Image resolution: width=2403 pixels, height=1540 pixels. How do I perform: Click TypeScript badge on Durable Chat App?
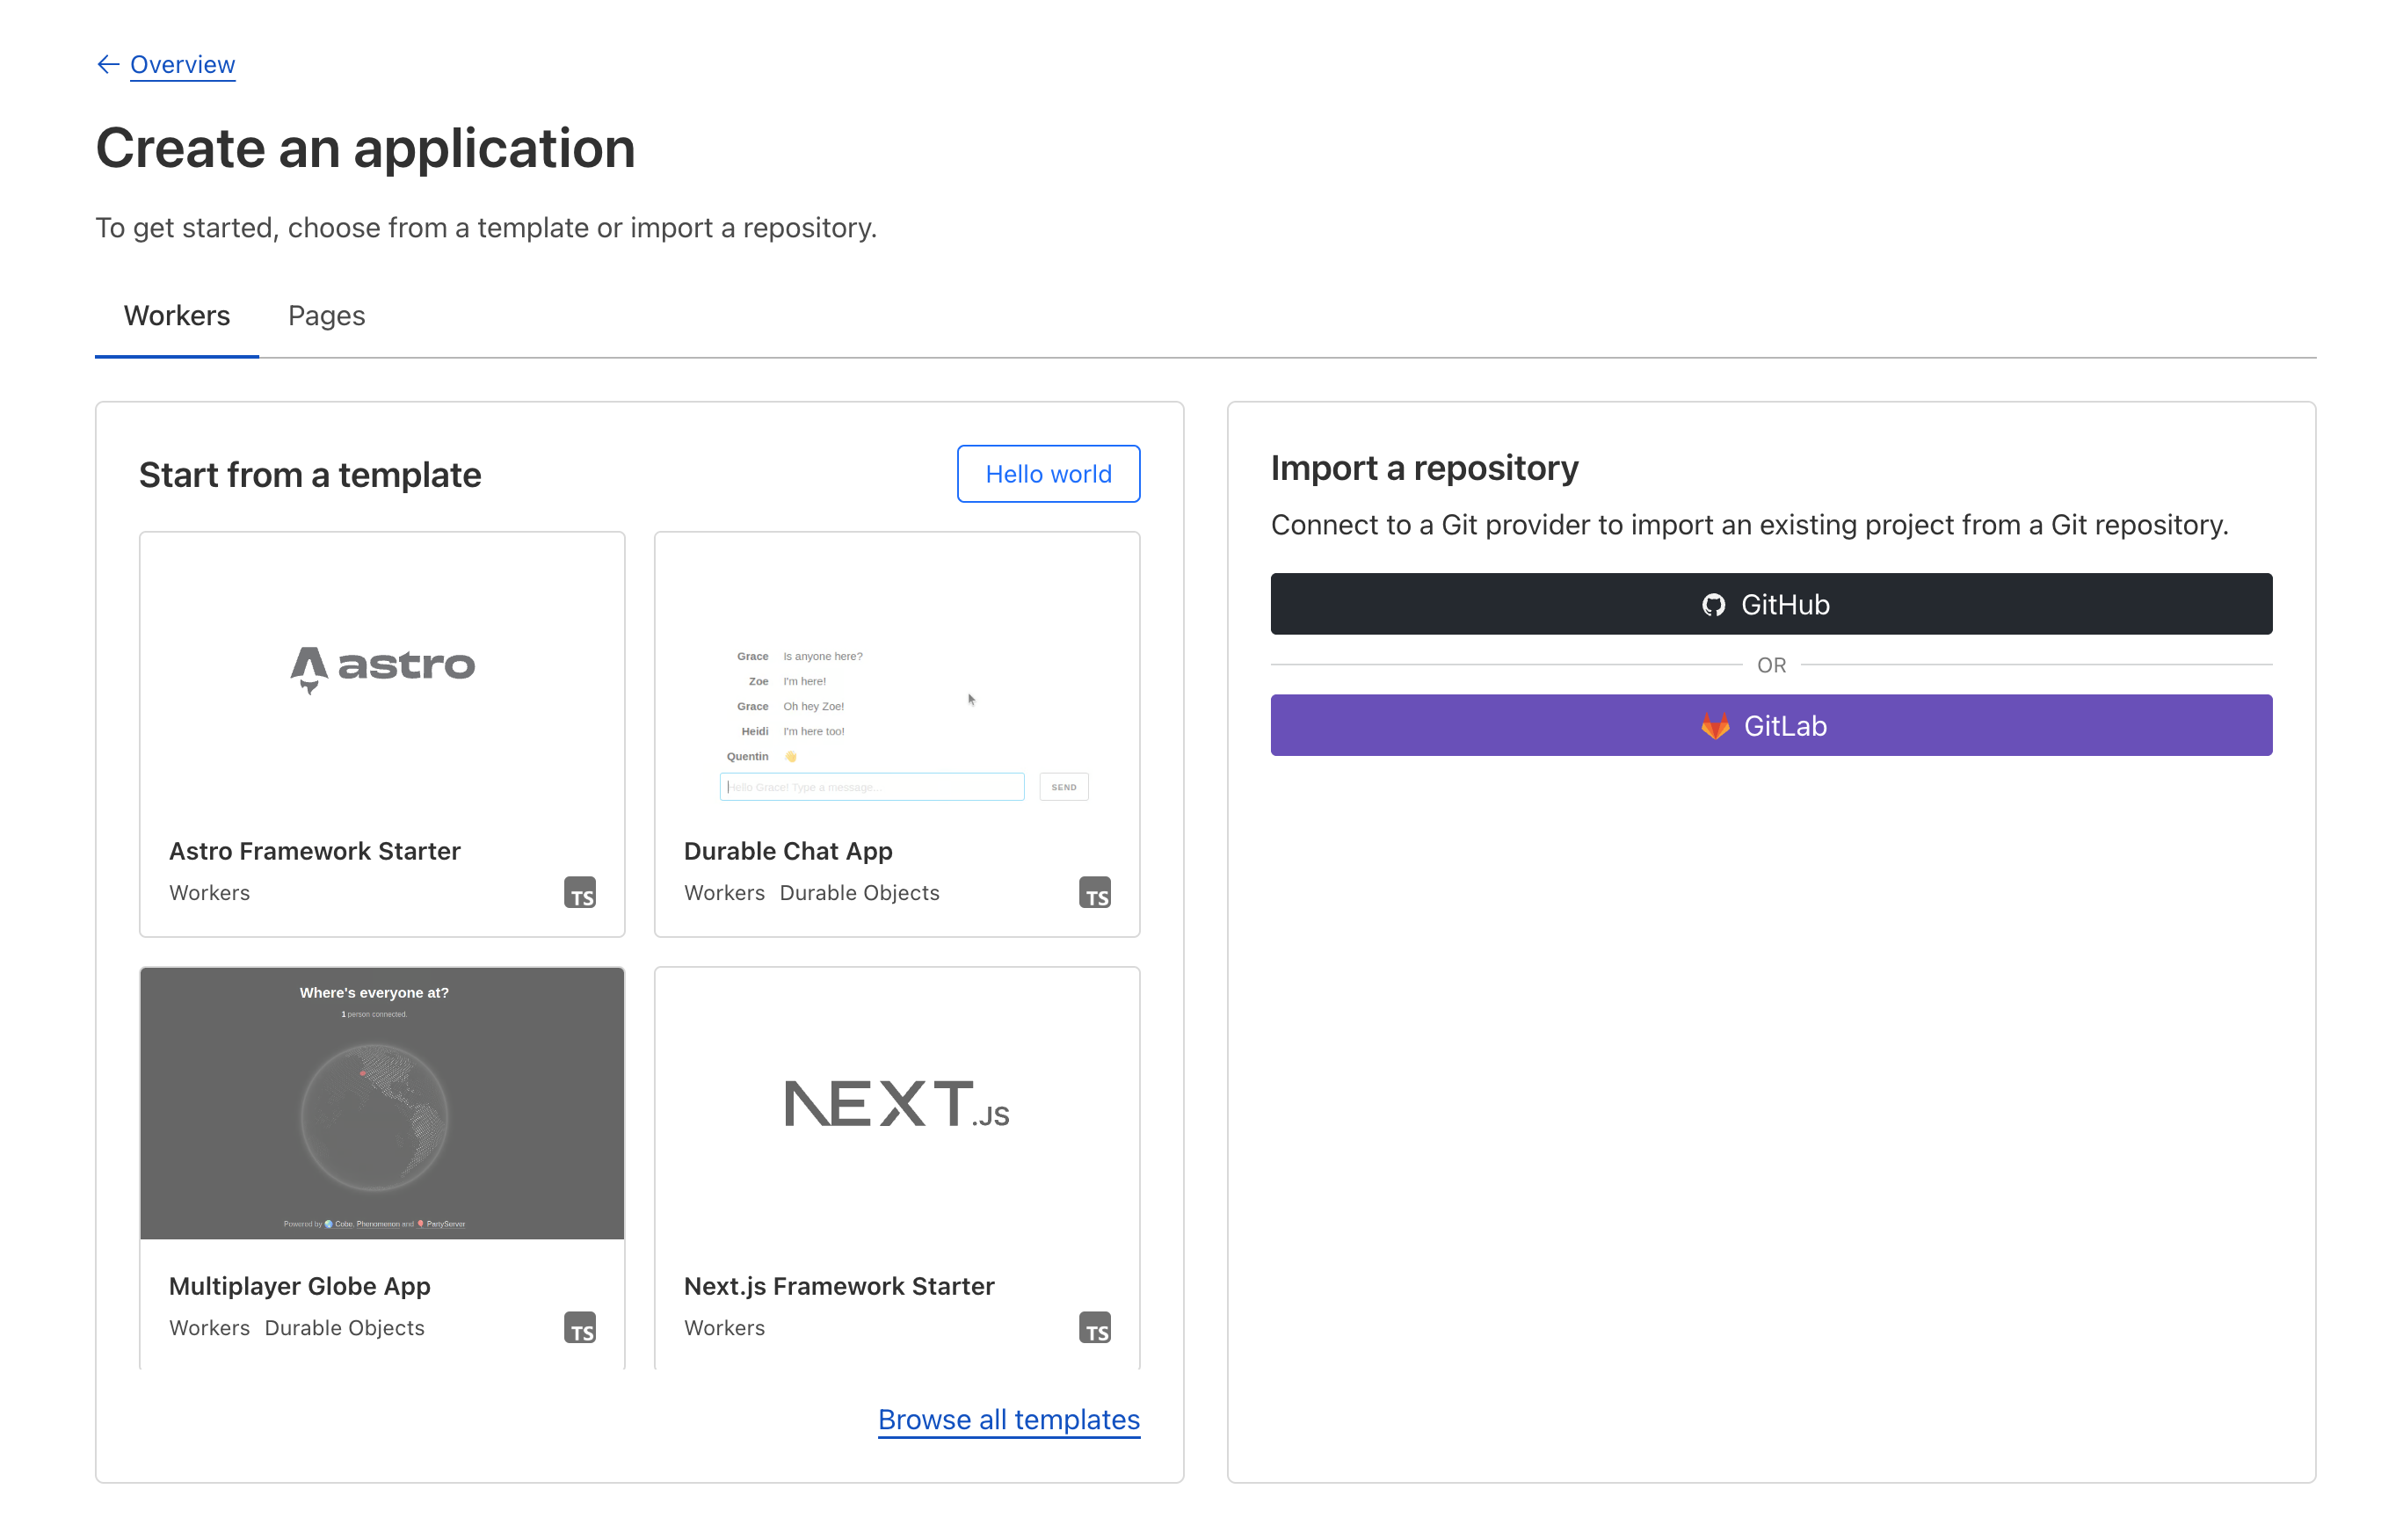1095,893
